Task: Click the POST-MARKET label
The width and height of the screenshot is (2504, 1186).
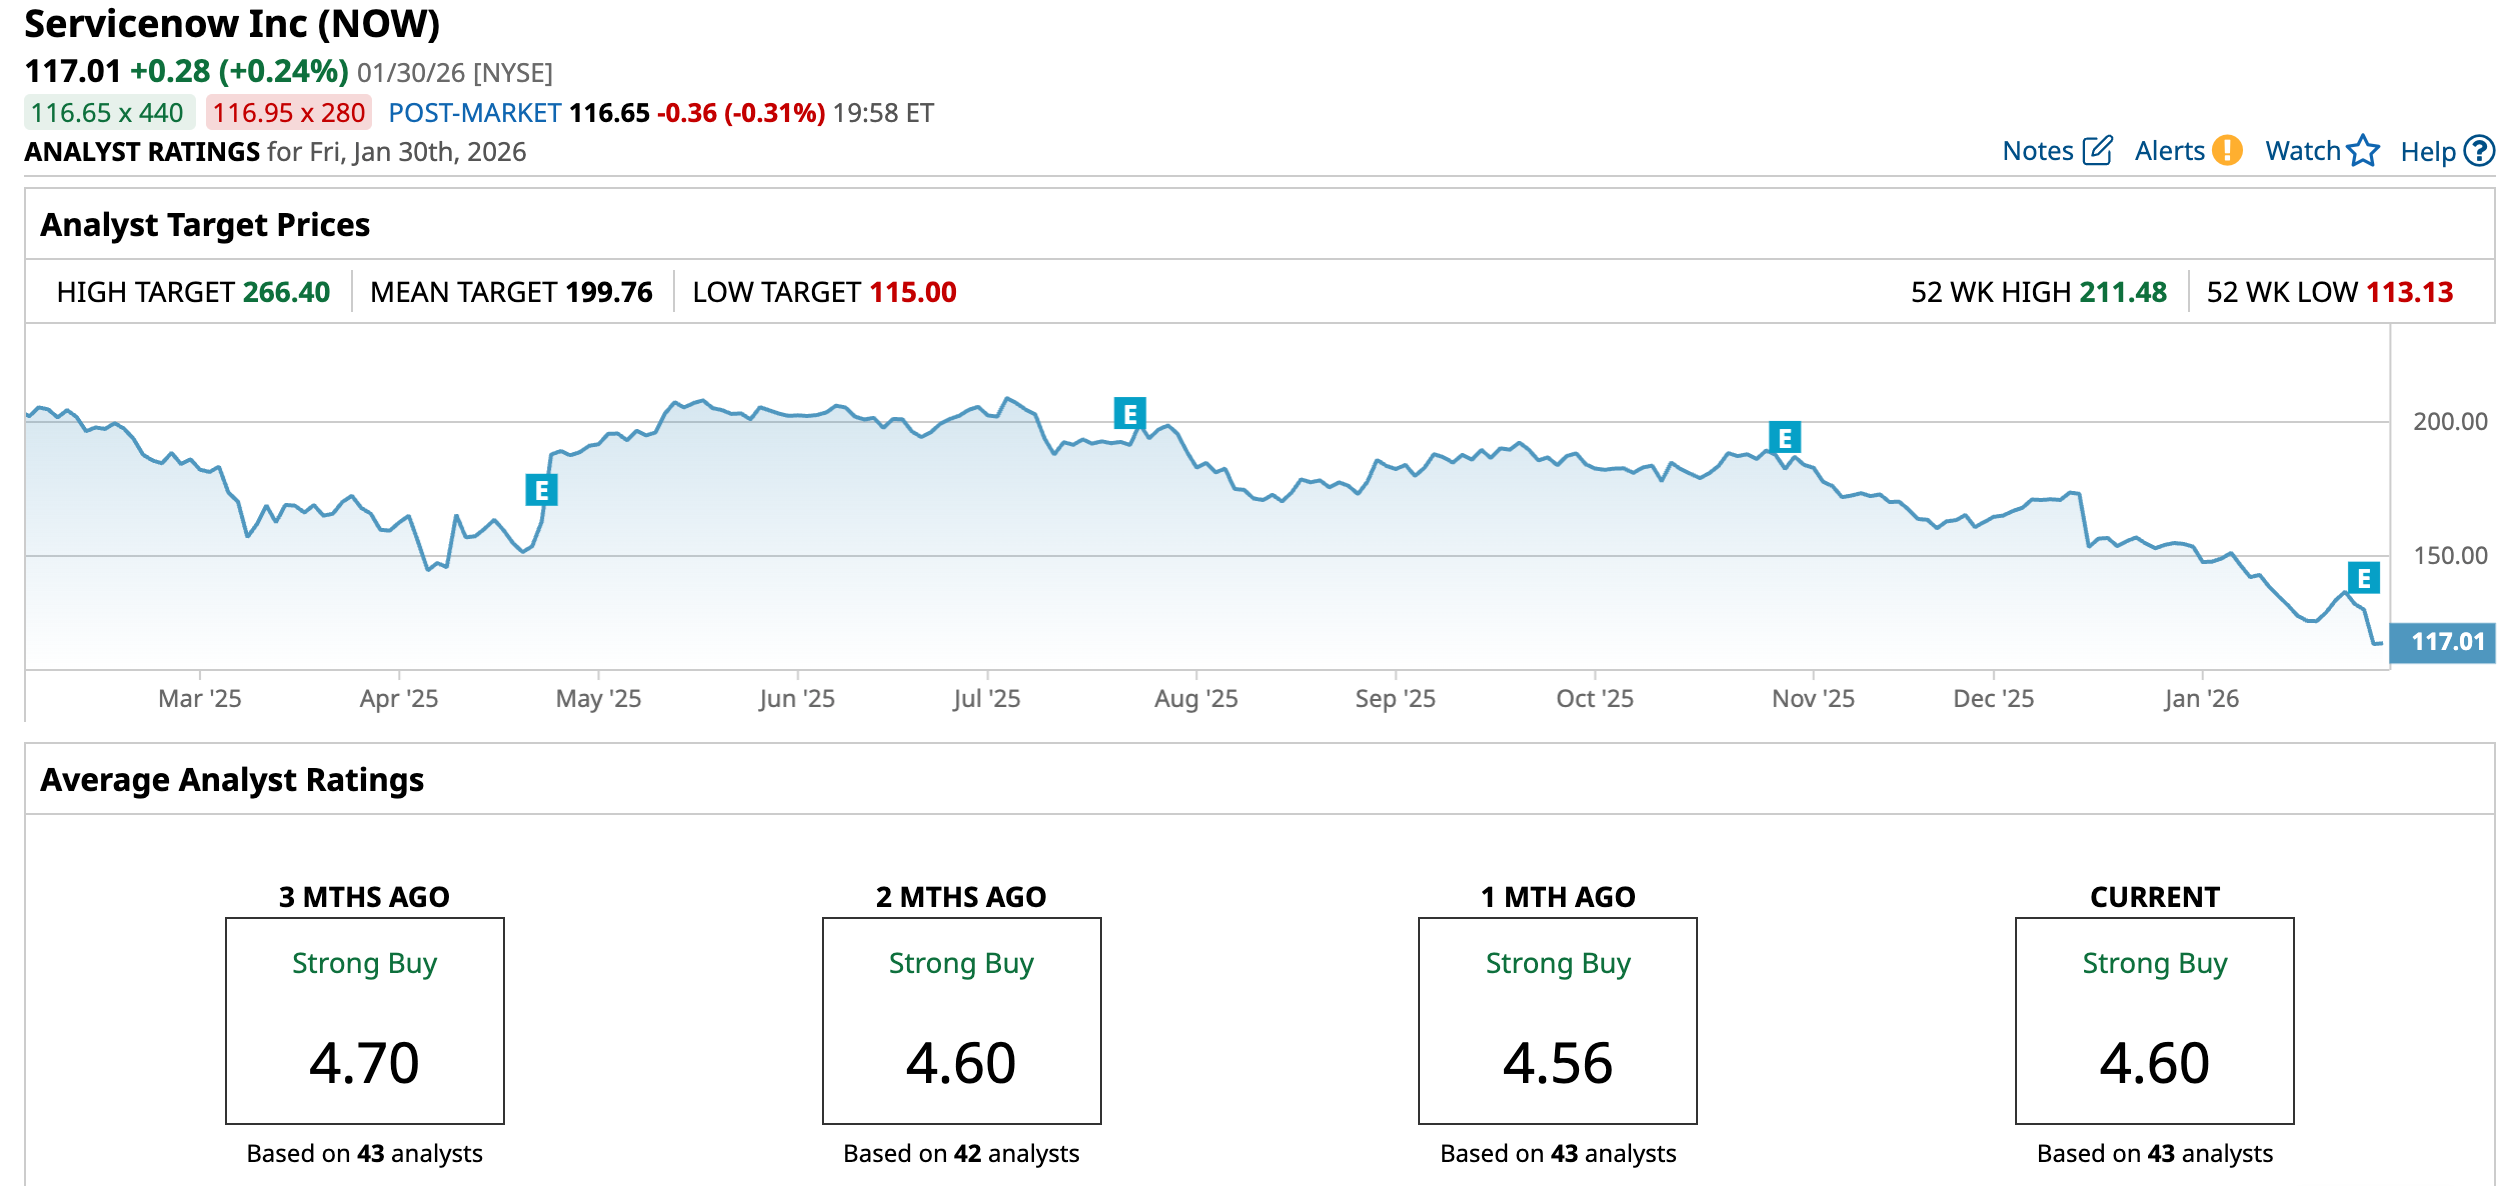Action: [474, 113]
